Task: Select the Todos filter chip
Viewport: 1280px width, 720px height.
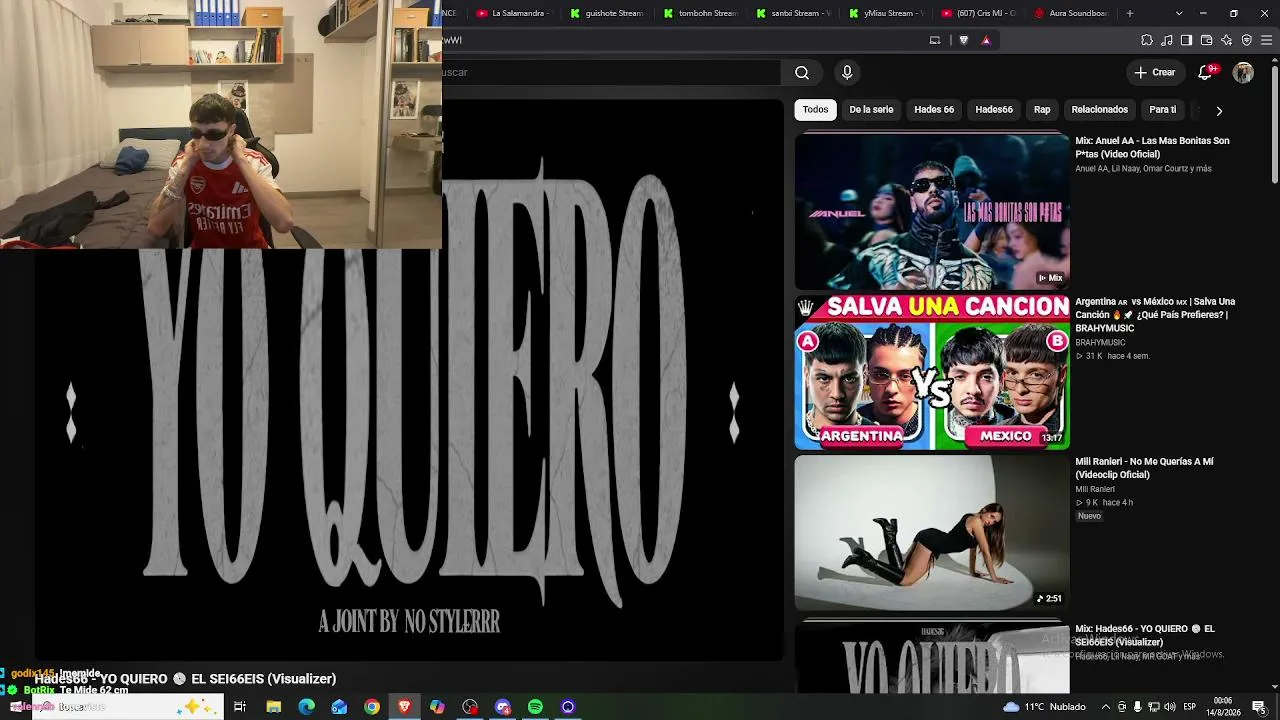Action: pyautogui.click(x=815, y=110)
